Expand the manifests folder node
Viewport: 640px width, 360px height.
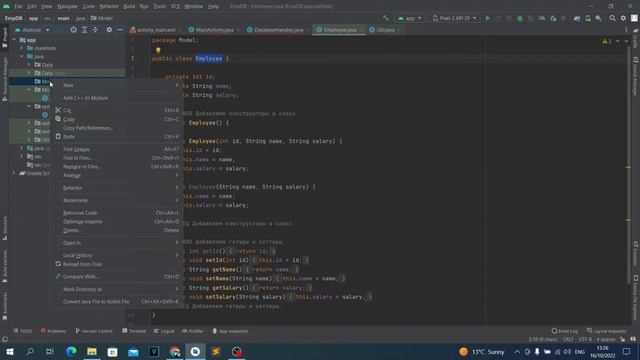click(22, 48)
